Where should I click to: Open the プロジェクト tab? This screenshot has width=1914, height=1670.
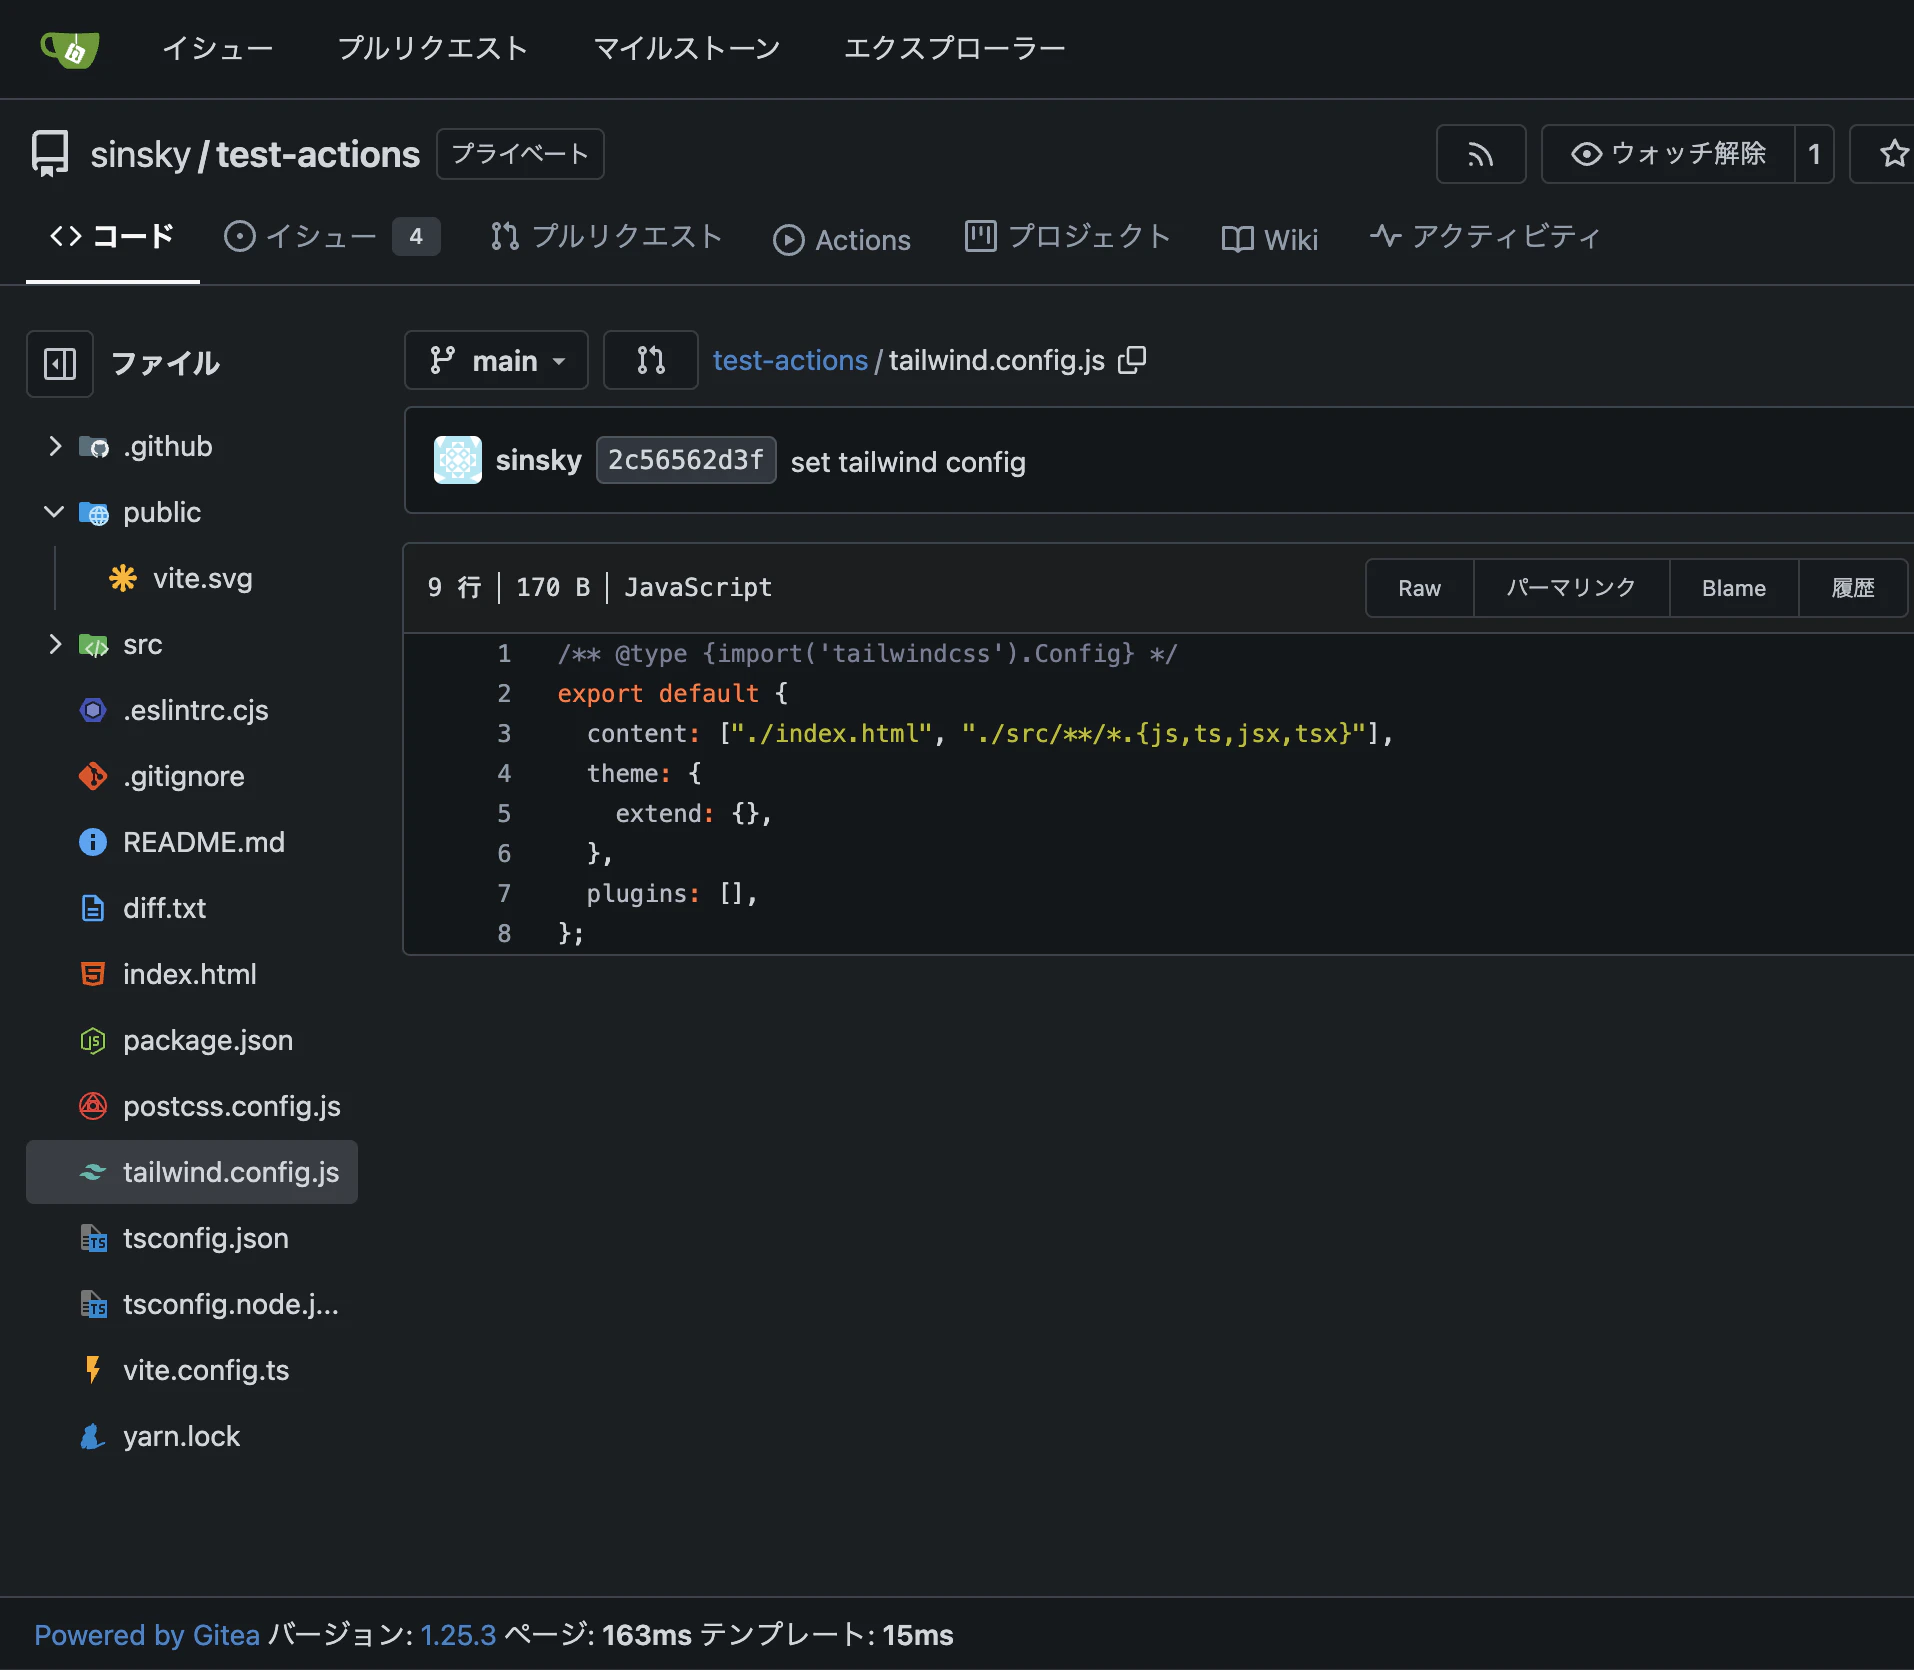(x=1067, y=237)
